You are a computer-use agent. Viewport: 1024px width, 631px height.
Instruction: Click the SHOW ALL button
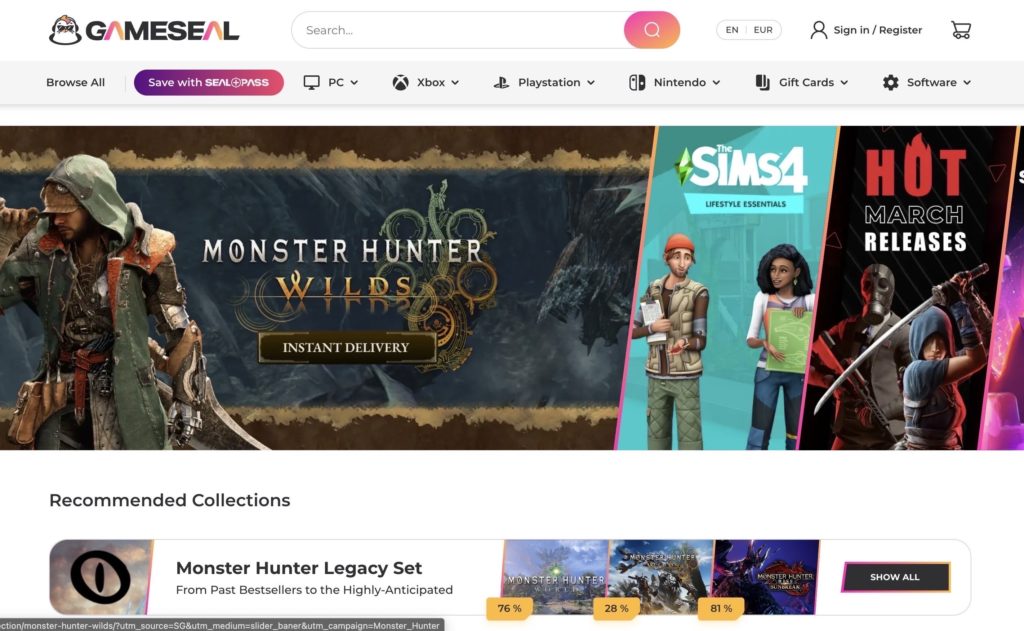click(895, 577)
